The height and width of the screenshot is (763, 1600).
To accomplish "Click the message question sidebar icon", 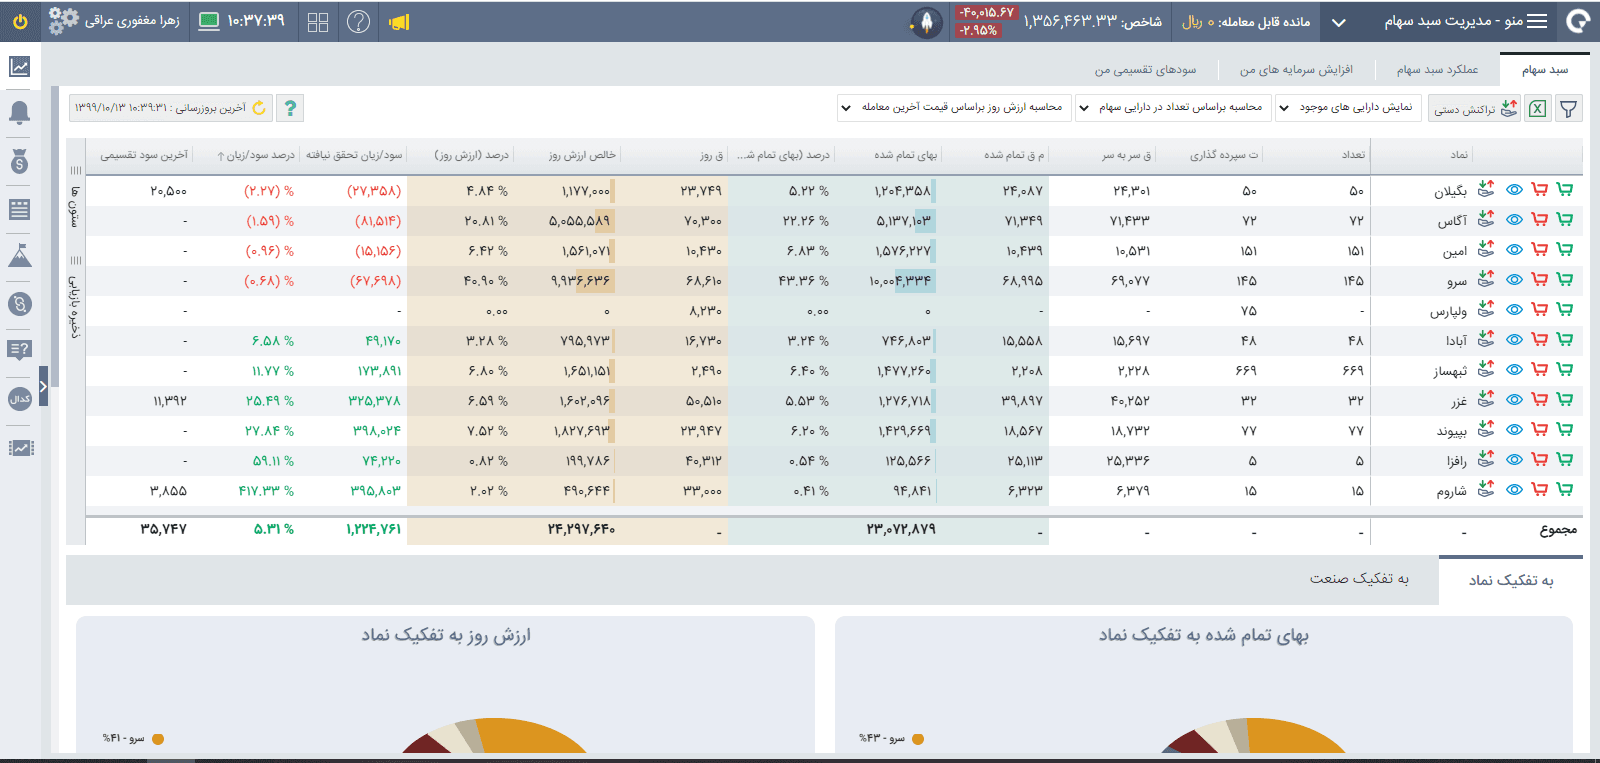I will click(20, 349).
